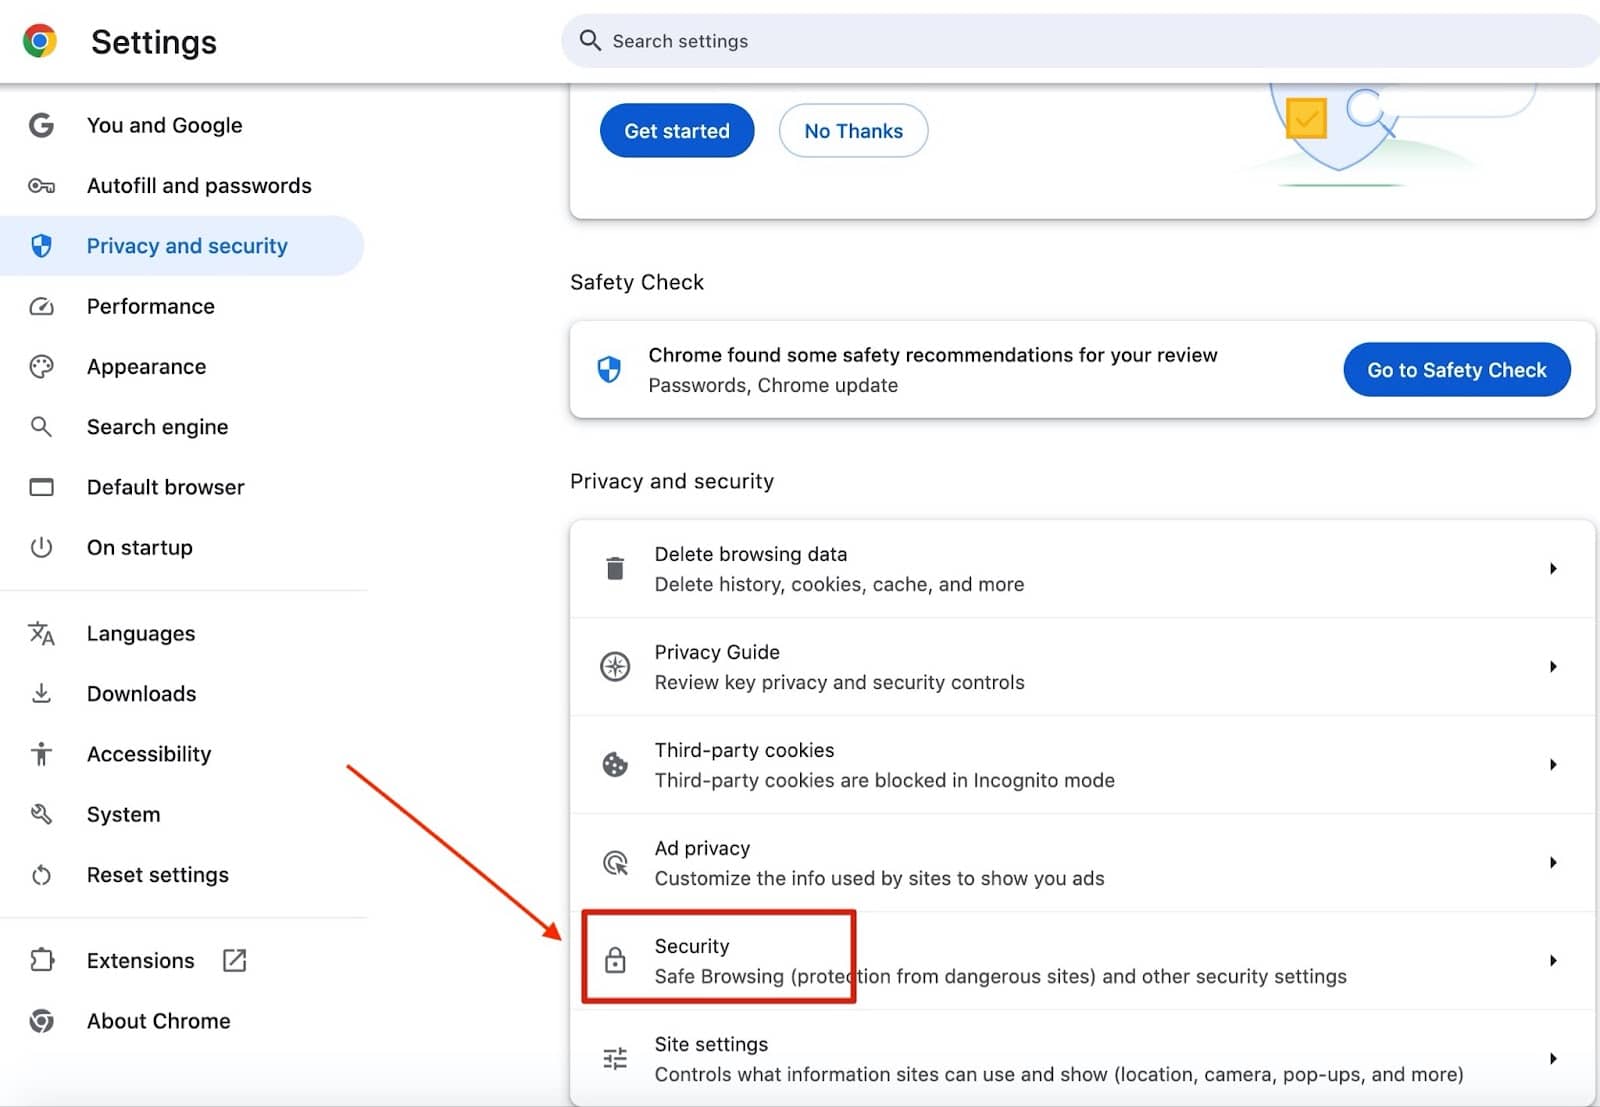This screenshot has height=1107, width=1600.
Task: Click the Delete browsing data trash icon
Action: (615, 569)
